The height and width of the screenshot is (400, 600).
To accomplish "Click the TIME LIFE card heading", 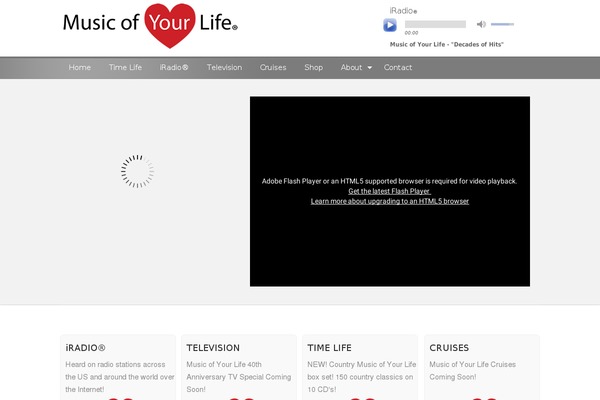I will 329,348.
